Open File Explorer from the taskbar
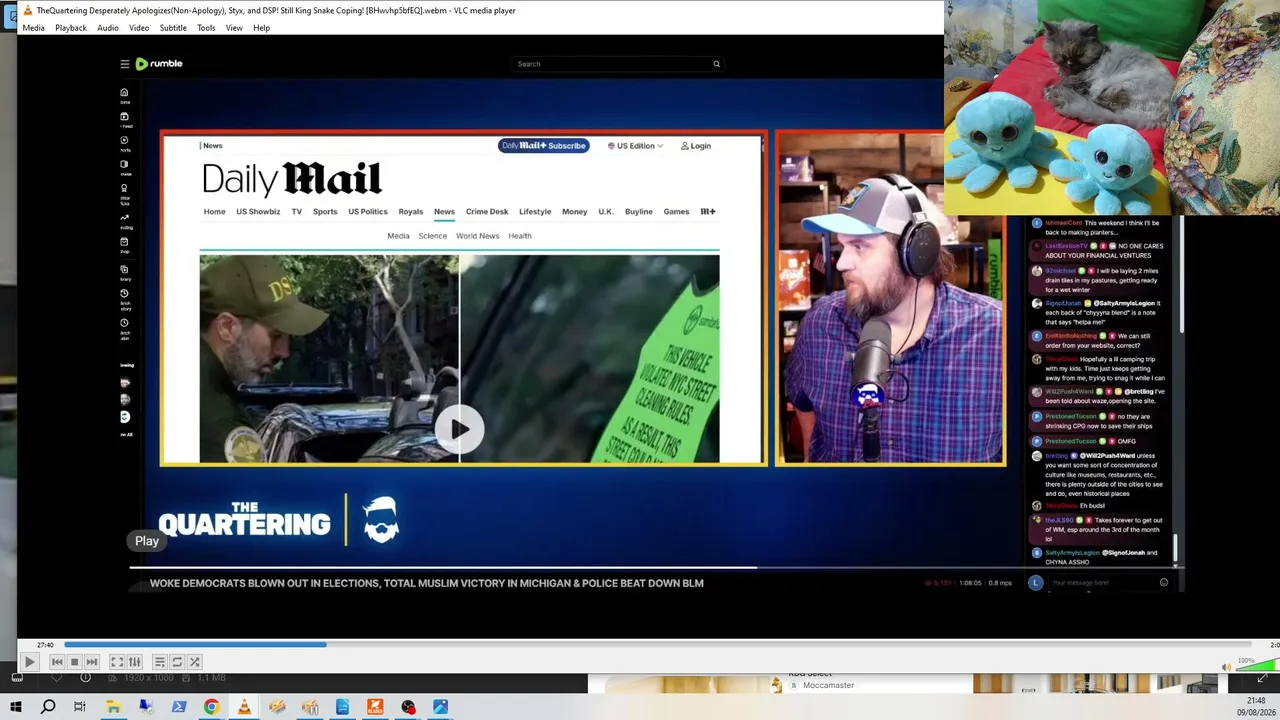 click(113, 707)
